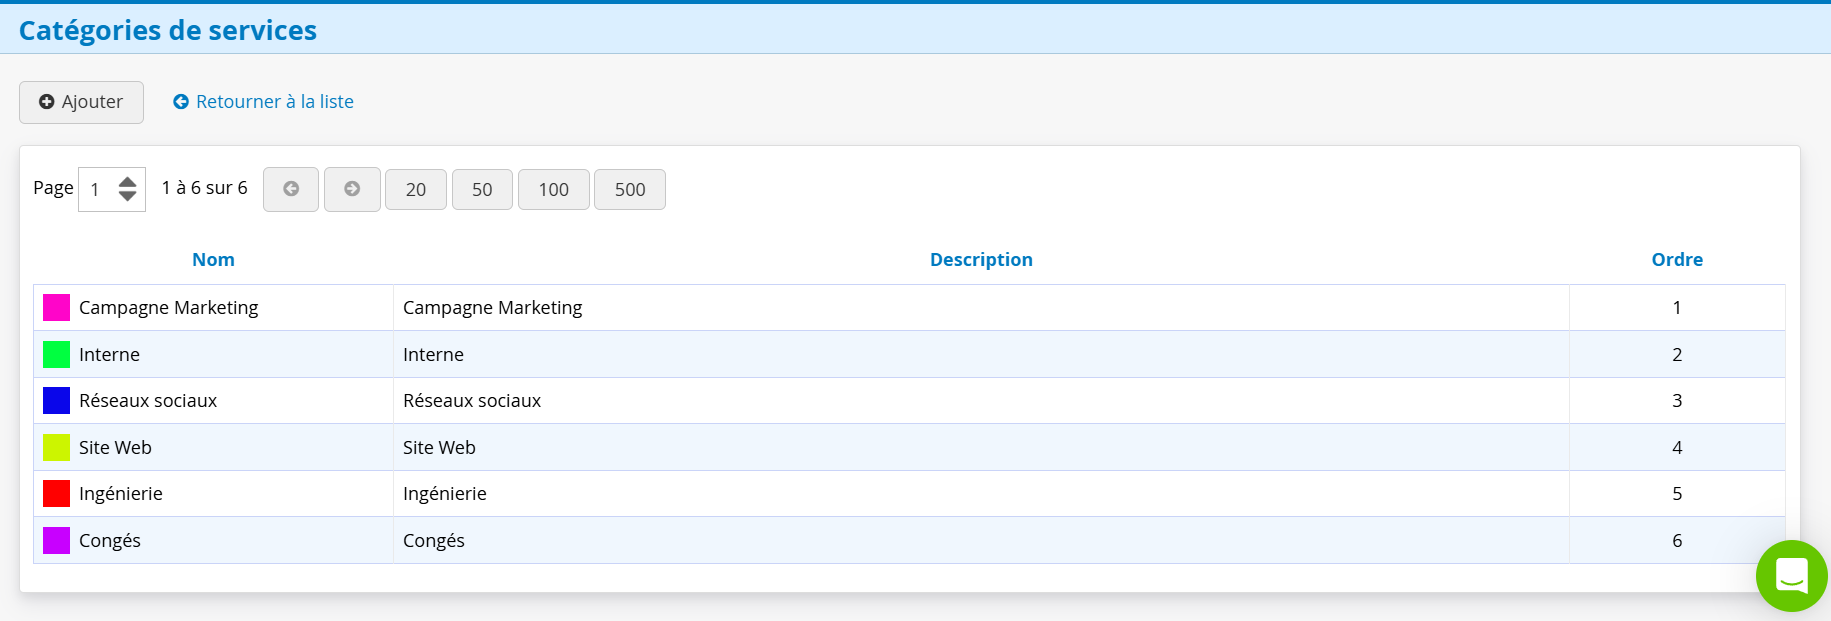The height and width of the screenshot is (621, 1831).
Task: Focus the Page number input field
Action: 98,189
